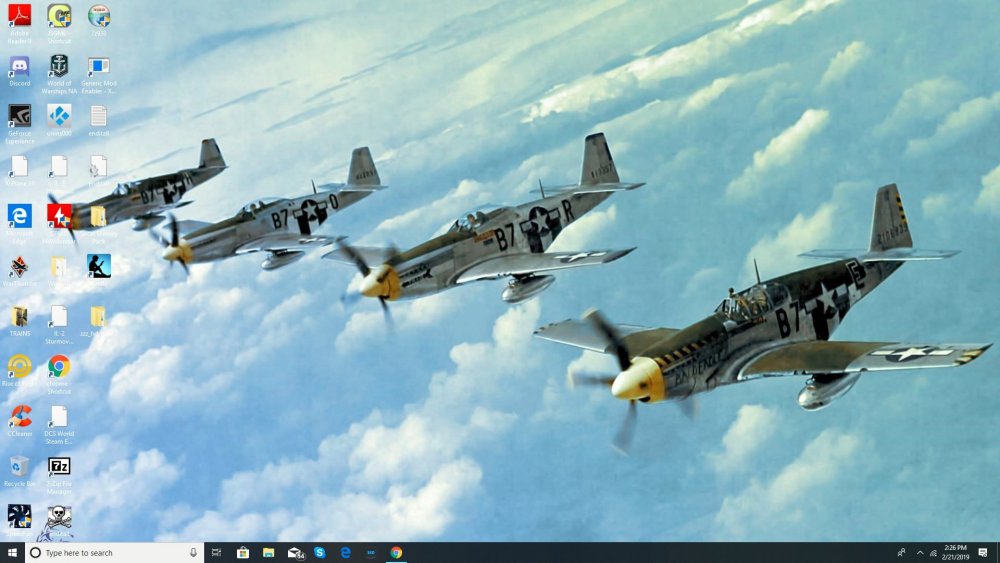Open Task View on the taskbar

pyautogui.click(x=216, y=552)
